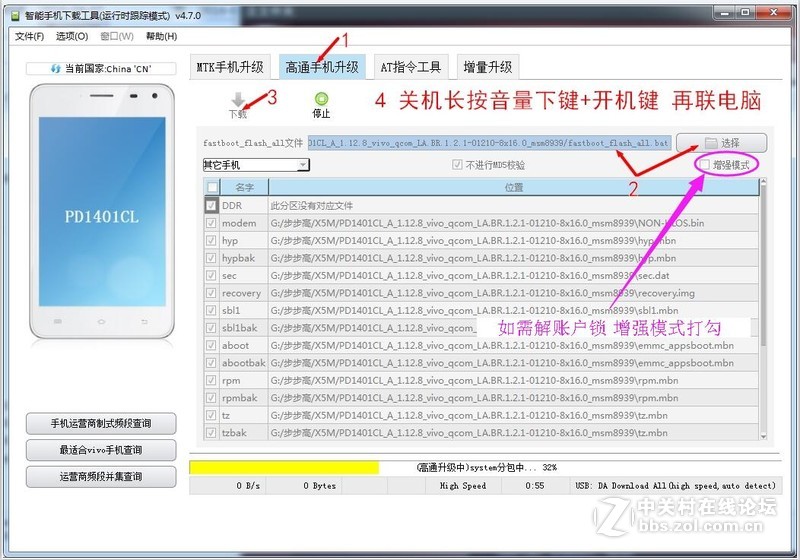Open the 选项(O) menu
Viewport: 800px width, 560px height.
[x=72, y=36]
